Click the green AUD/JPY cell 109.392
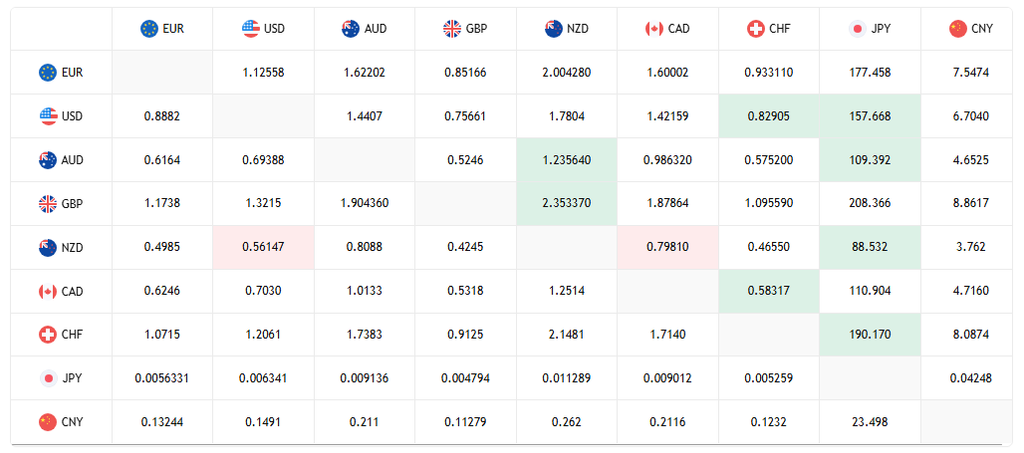 pos(870,160)
